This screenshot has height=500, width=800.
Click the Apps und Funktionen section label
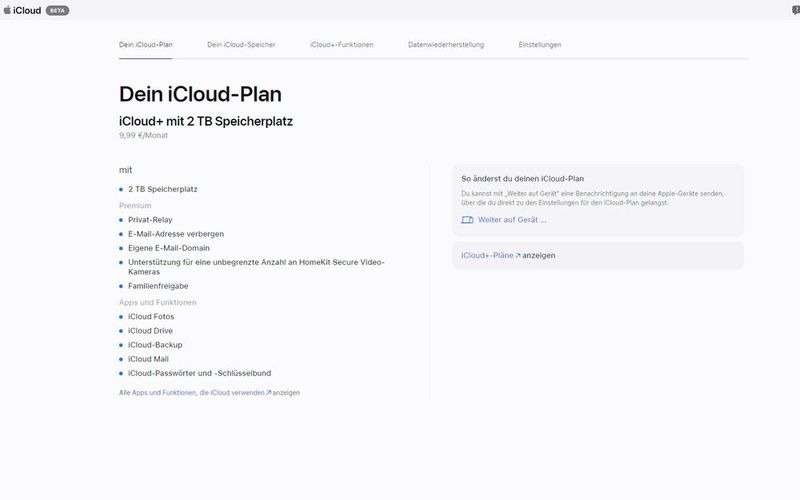pos(158,303)
